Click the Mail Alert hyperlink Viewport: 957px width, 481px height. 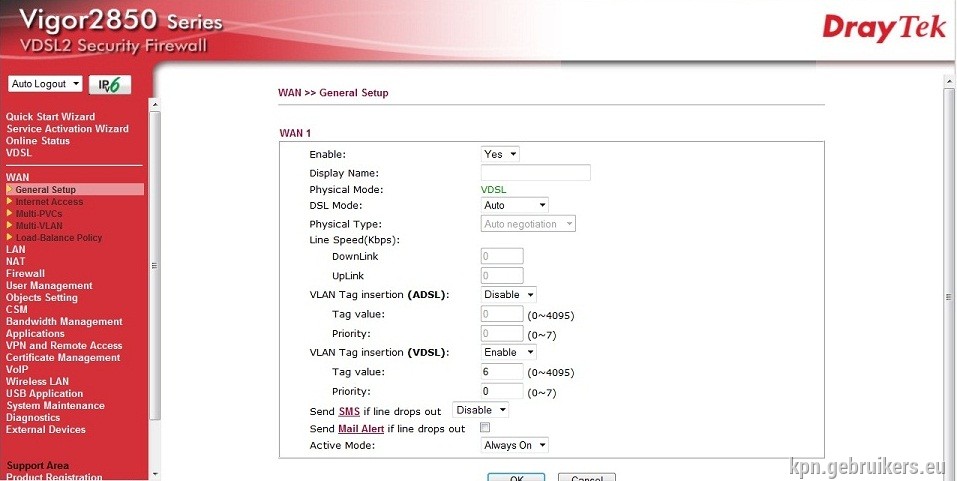pos(361,429)
